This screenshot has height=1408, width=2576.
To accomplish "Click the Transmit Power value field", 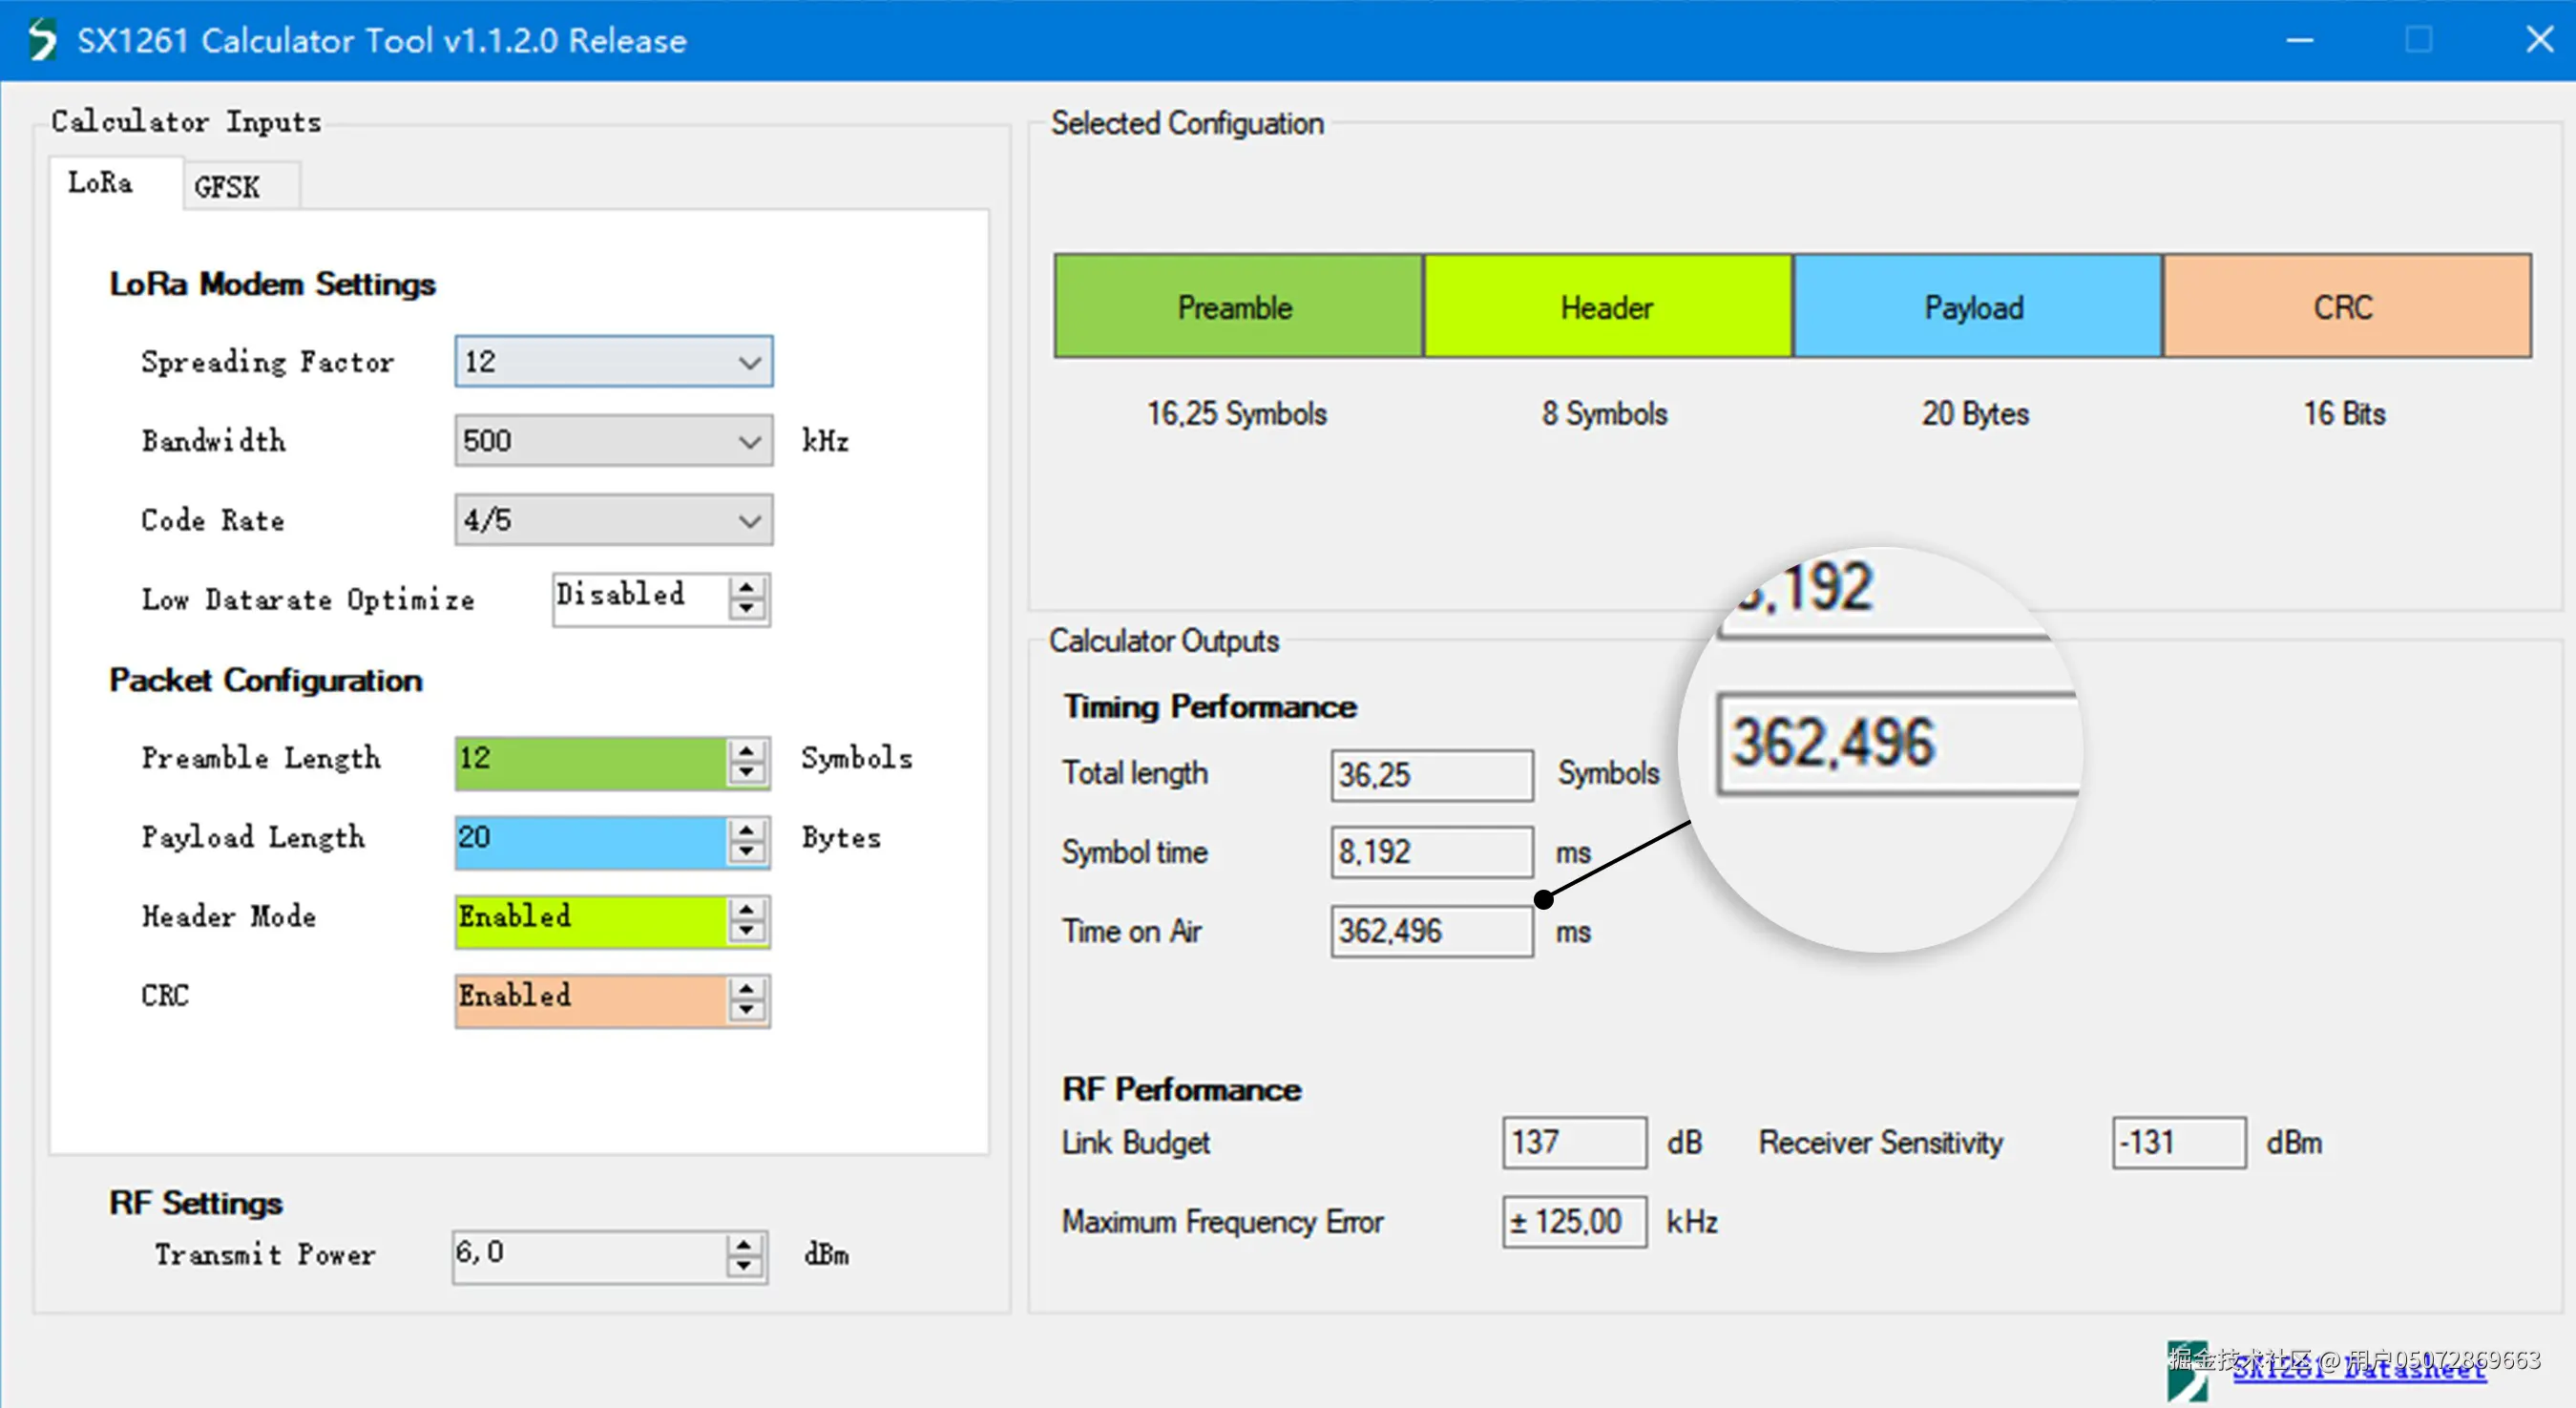I will [x=590, y=1254].
